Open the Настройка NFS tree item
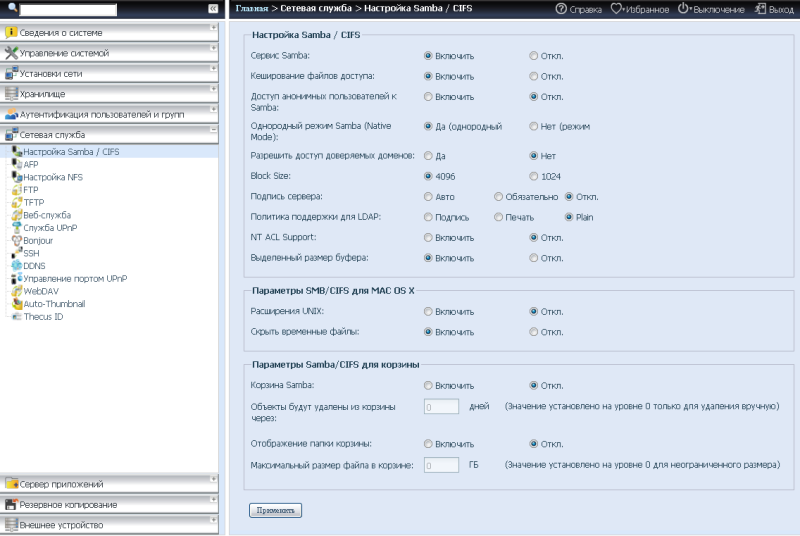The height and width of the screenshot is (536, 800). (53, 177)
